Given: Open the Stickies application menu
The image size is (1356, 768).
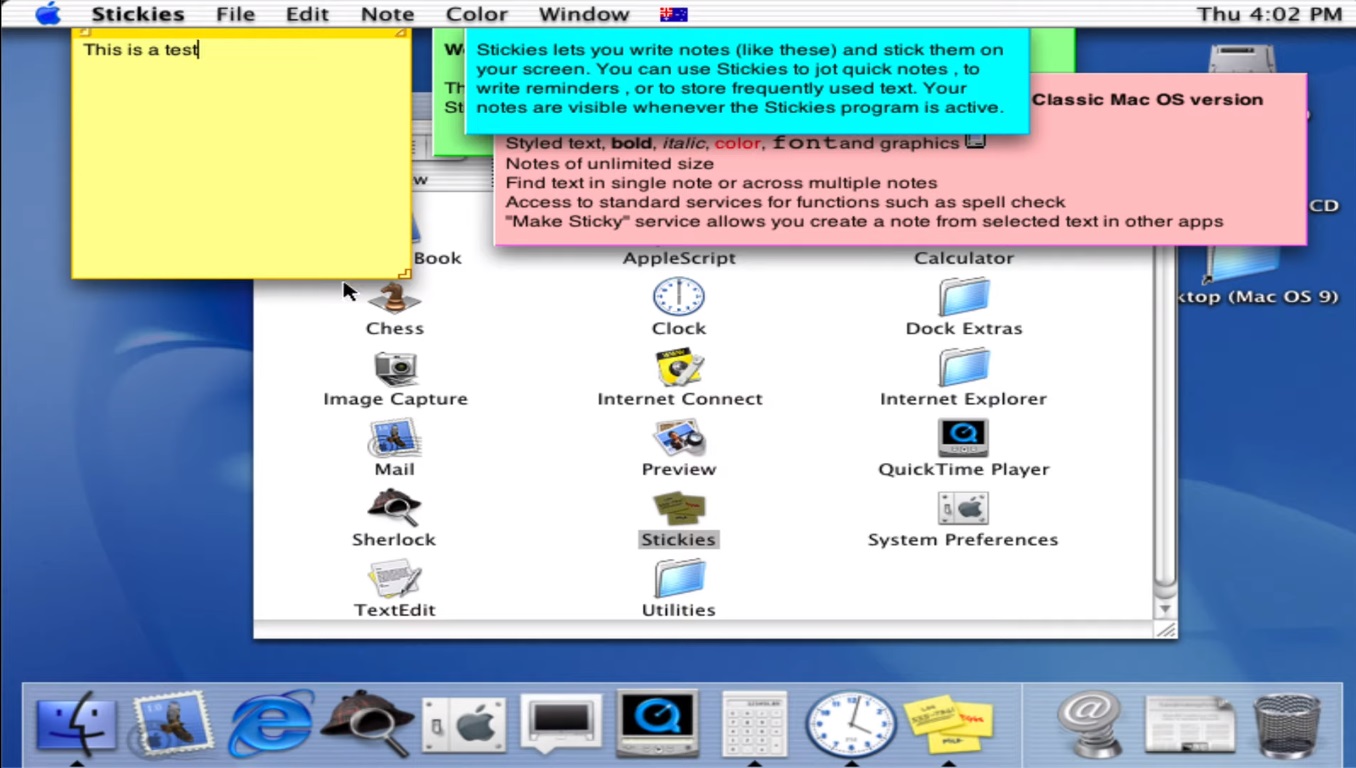Looking at the screenshot, I should [x=138, y=14].
